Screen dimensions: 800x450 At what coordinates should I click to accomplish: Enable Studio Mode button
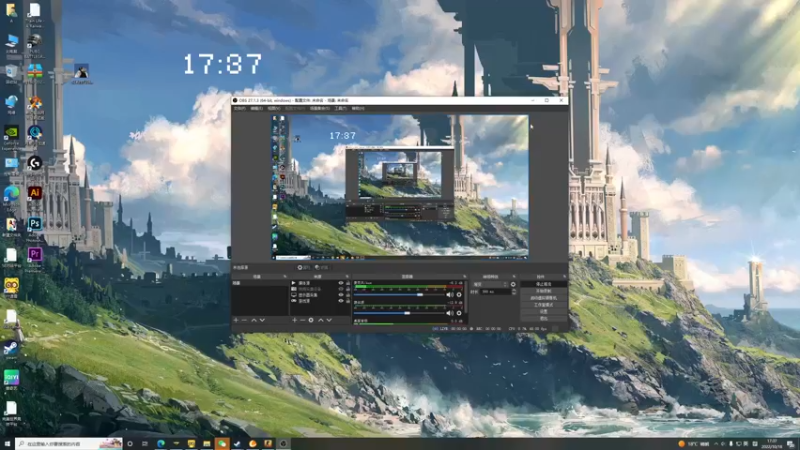544,305
